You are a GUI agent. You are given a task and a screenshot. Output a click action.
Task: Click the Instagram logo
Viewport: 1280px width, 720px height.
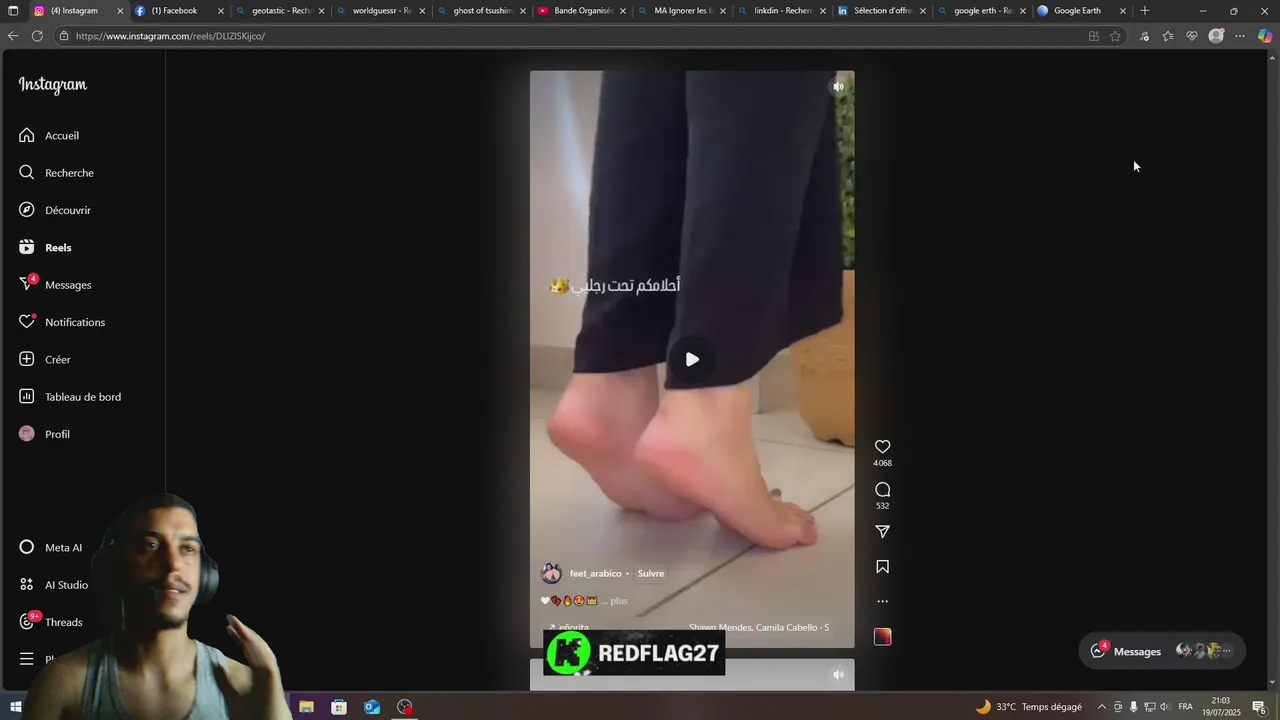(53, 85)
